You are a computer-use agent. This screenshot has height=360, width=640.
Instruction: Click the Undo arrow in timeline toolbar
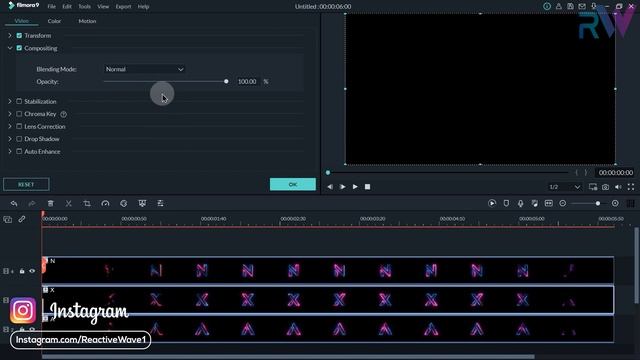point(14,203)
